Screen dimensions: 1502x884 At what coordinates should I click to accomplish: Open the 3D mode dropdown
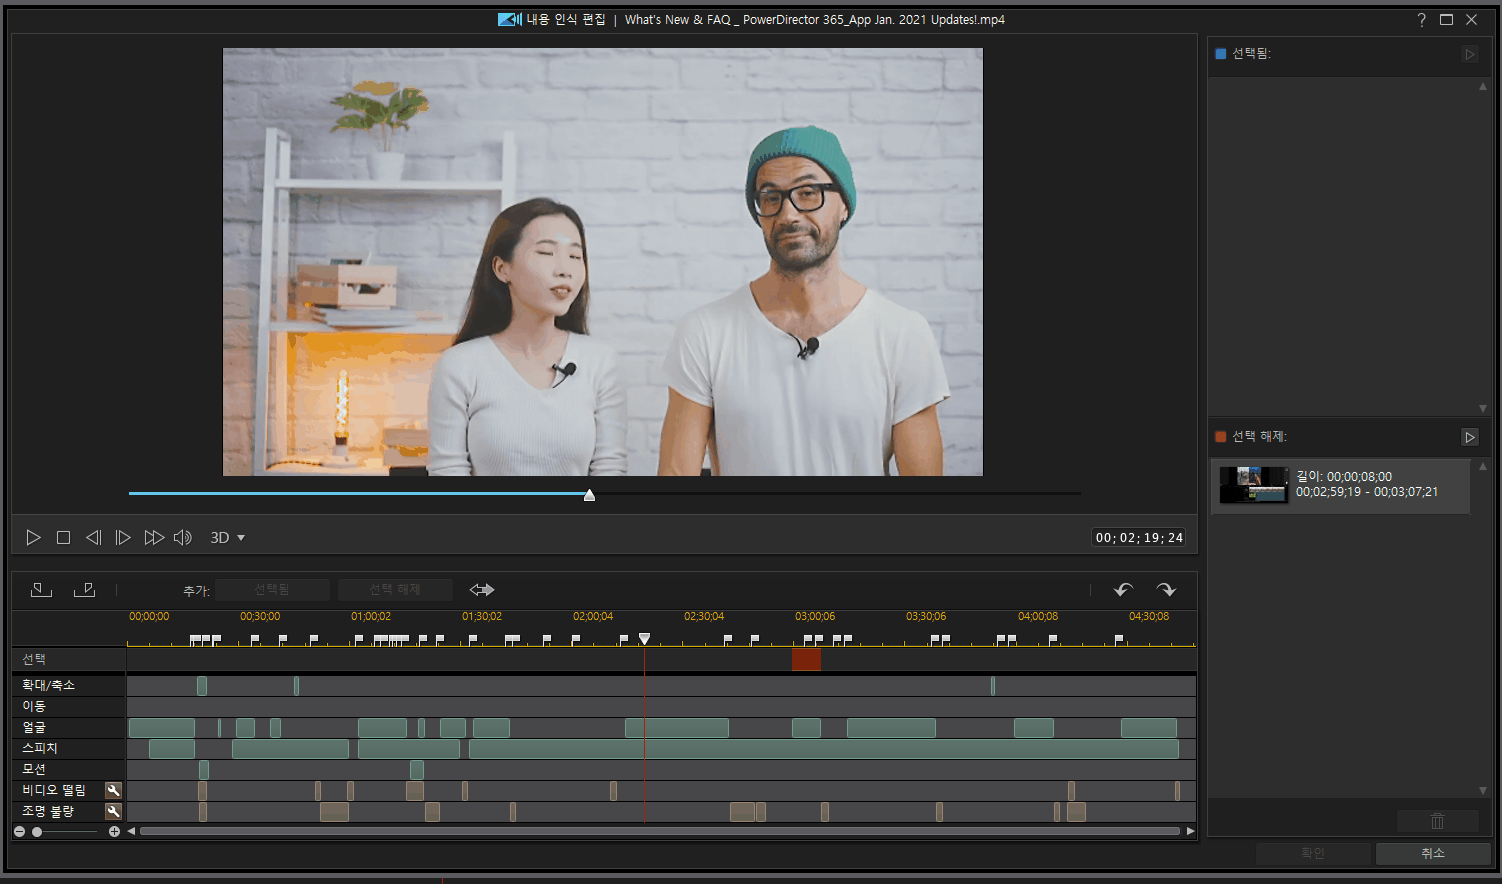227,538
